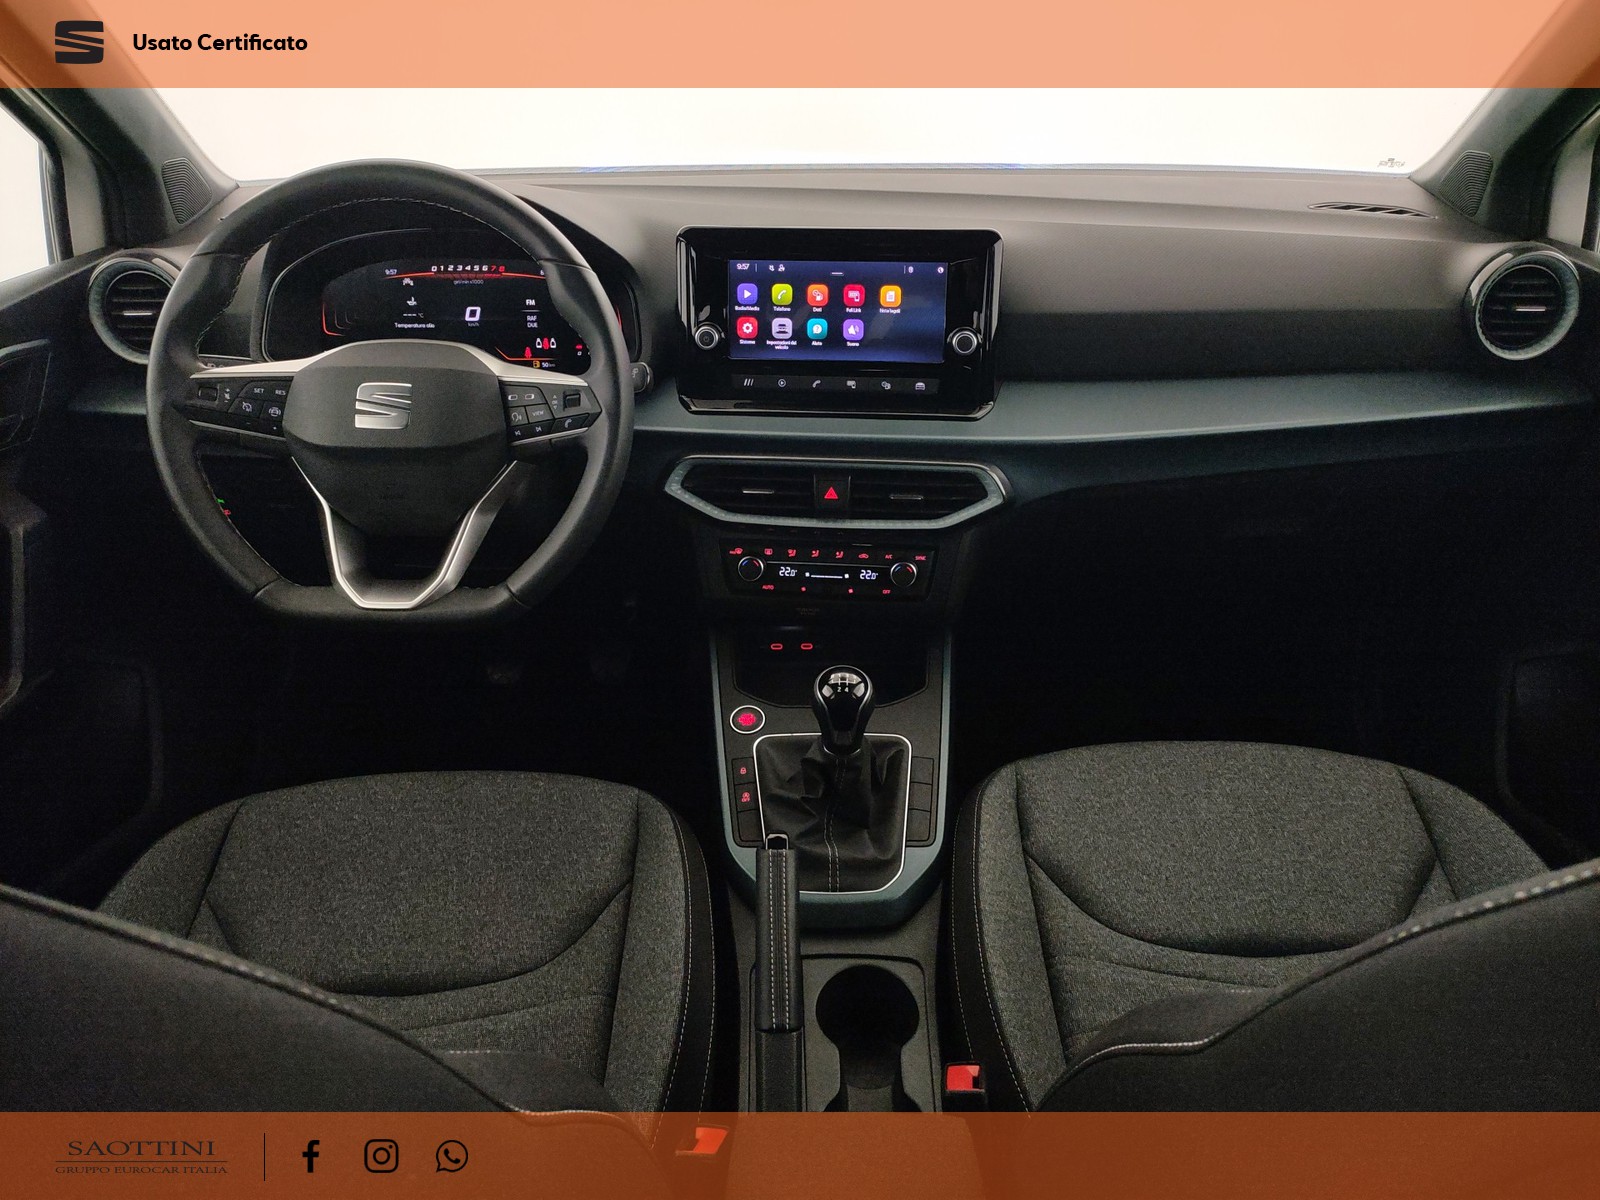Click the fan speed bar indicator

coord(827,575)
